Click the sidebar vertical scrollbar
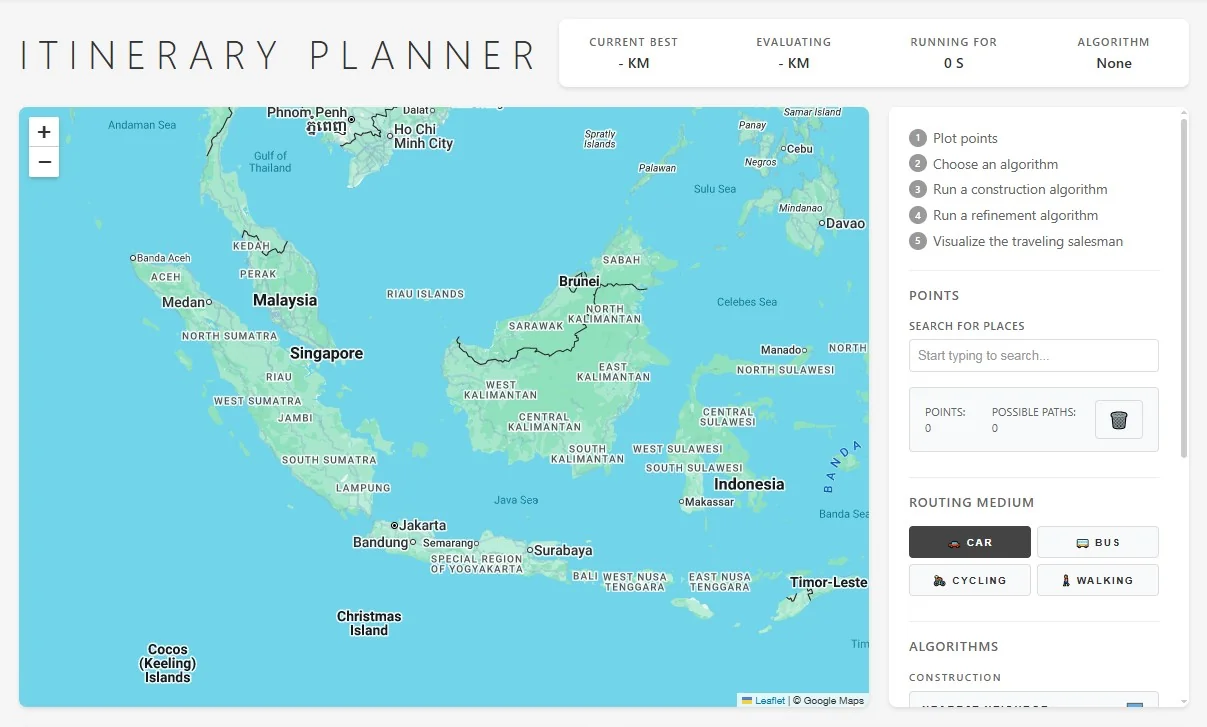 tap(1184, 288)
